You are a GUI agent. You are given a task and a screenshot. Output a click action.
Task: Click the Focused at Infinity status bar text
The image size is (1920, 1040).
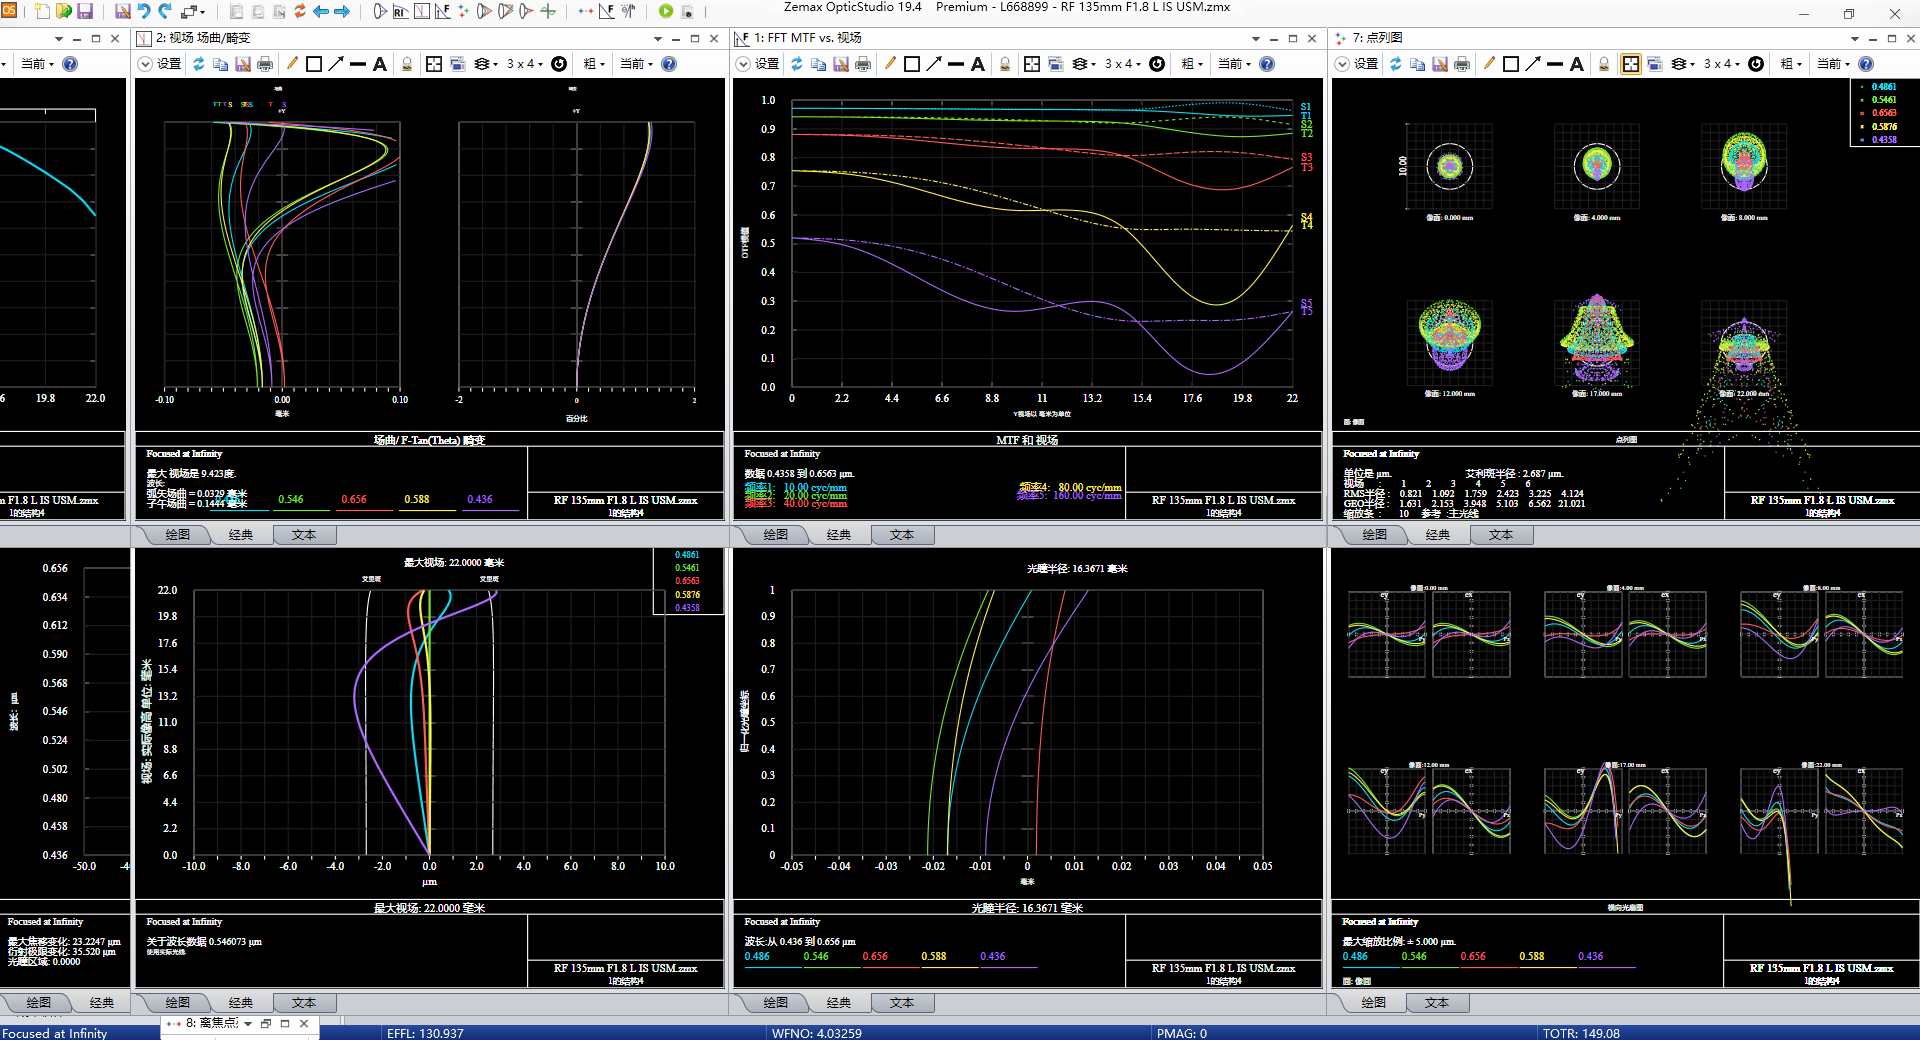tap(55, 1033)
